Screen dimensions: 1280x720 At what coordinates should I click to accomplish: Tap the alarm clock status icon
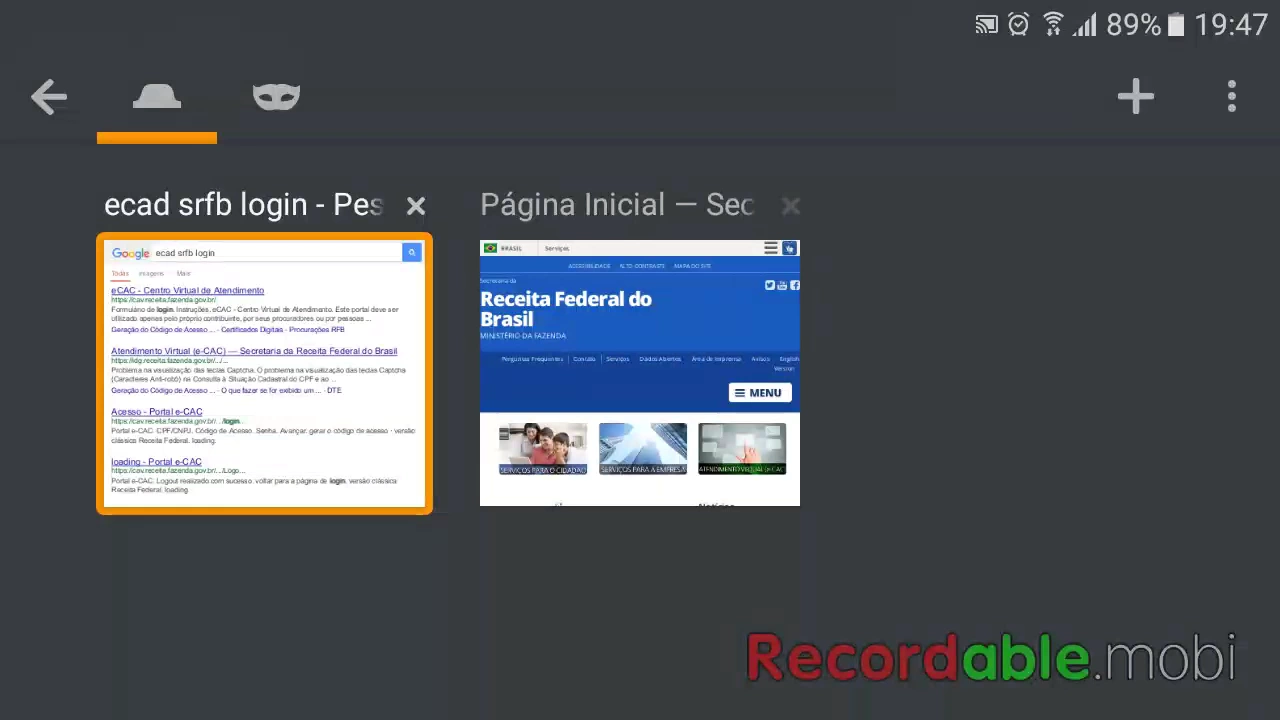point(1018,25)
